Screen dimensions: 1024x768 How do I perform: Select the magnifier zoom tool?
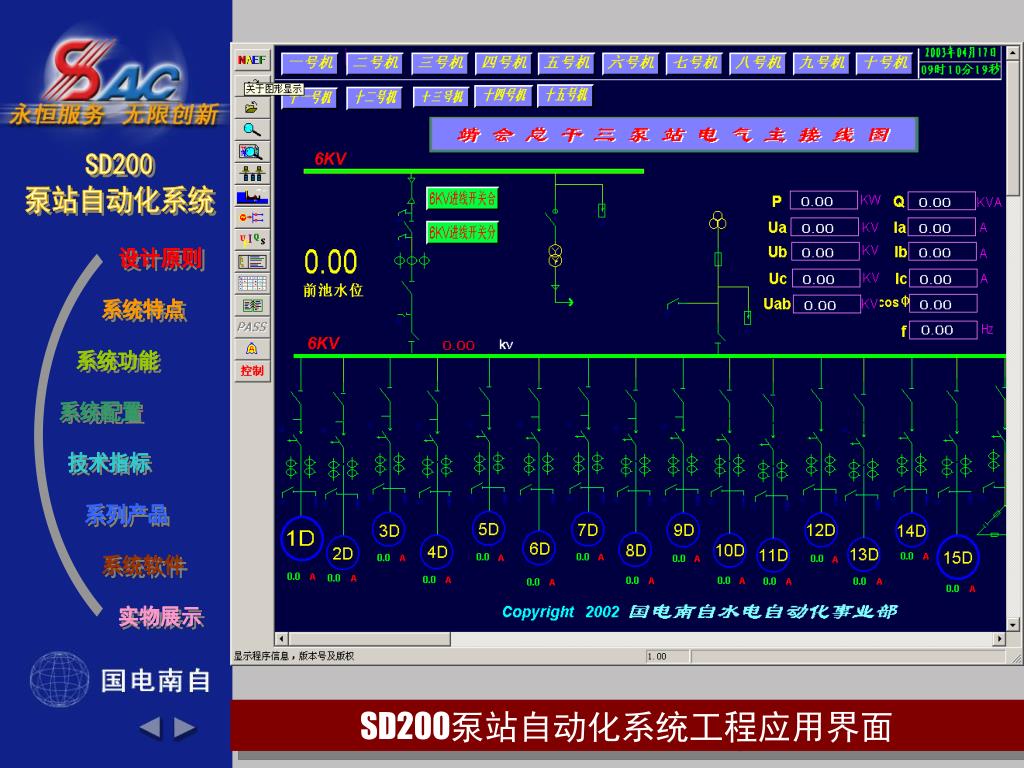(x=252, y=129)
